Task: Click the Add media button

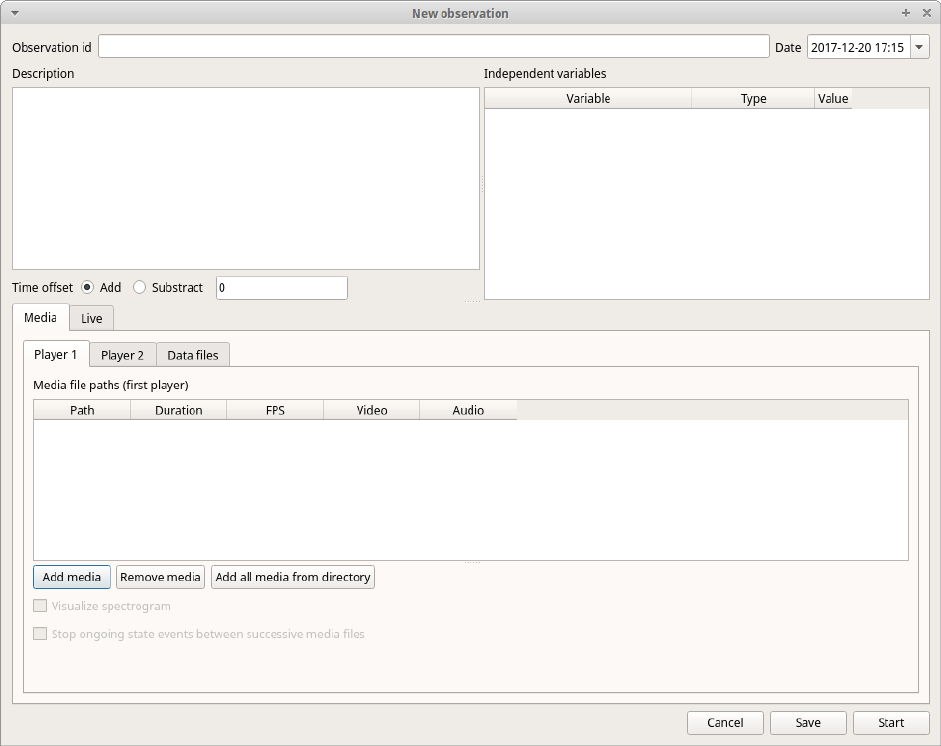Action: pyautogui.click(x=71, y=577)
